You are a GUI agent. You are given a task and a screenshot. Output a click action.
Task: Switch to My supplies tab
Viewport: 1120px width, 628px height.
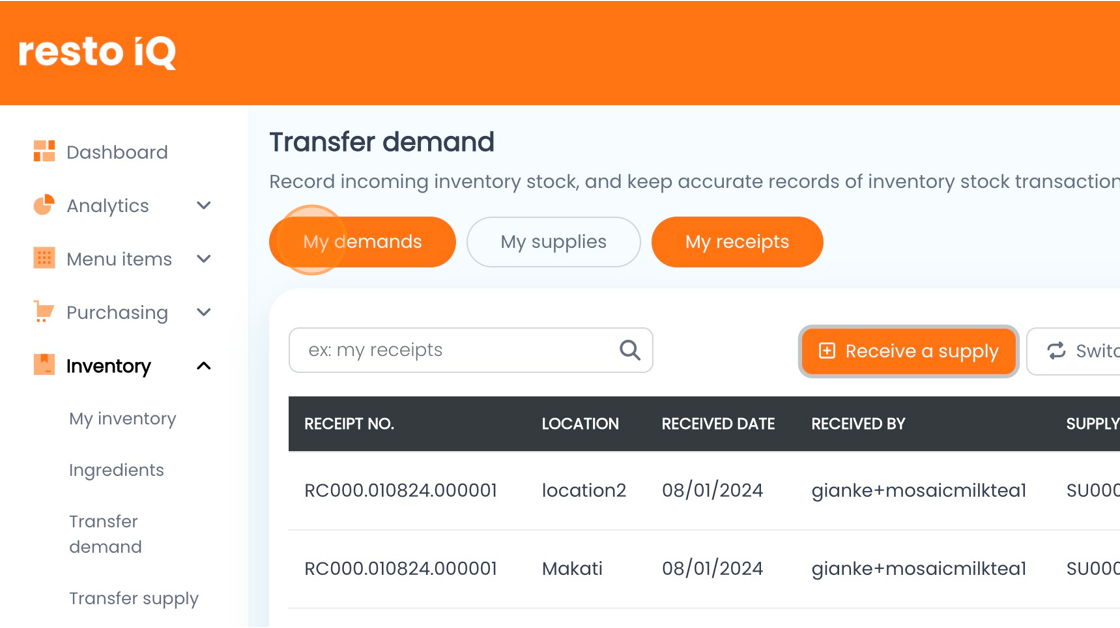coord(553,242)
